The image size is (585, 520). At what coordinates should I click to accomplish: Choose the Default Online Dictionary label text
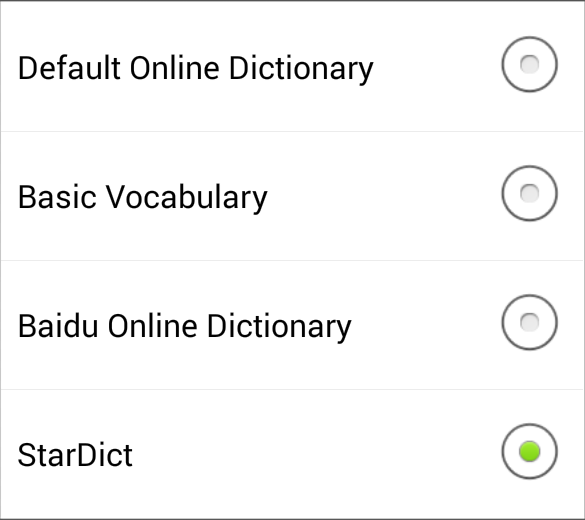pos(195,69)
